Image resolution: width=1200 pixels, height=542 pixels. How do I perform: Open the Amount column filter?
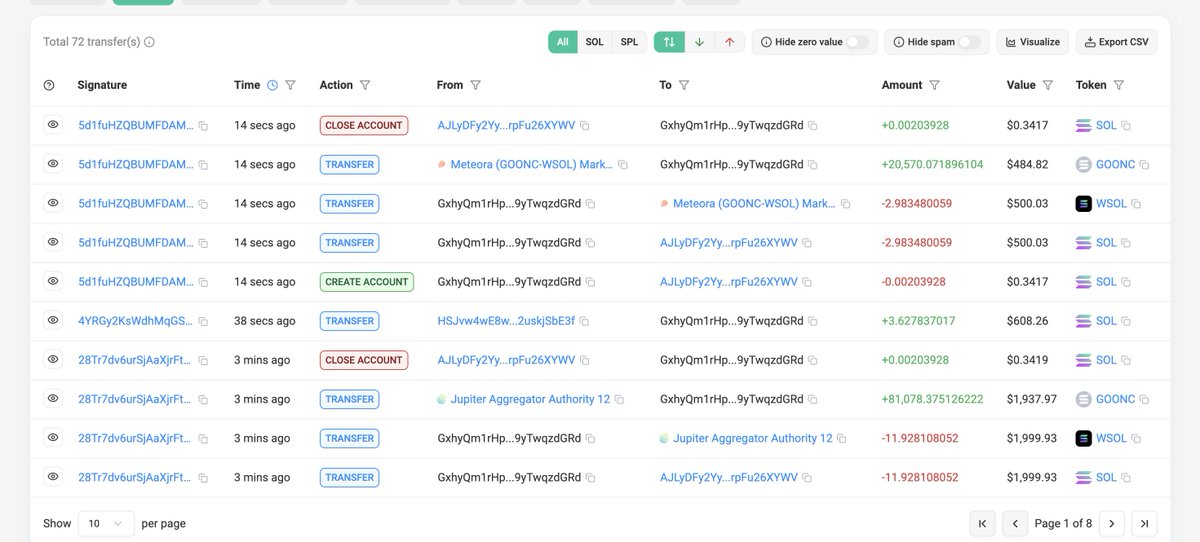[x=934, y=85]
